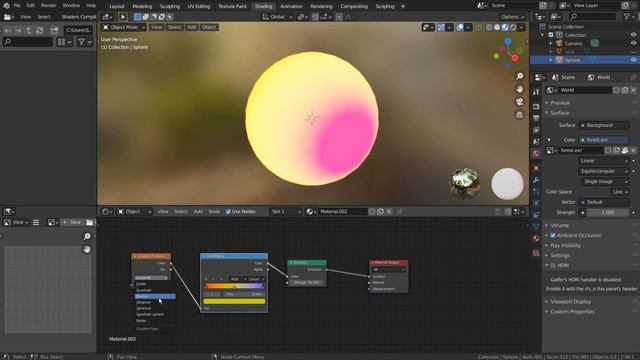Open Add menu in node editor header
Screen dimensions: 640x360
(x=198, y=211)
